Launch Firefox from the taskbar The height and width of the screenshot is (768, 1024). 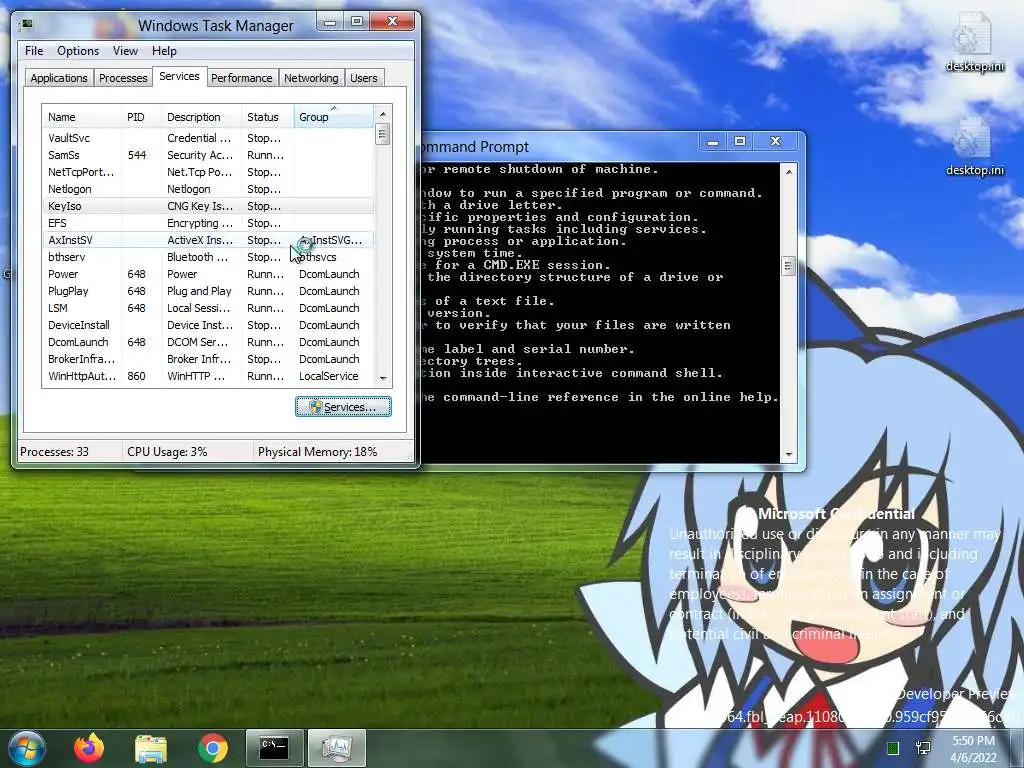(x=88, y=748)
